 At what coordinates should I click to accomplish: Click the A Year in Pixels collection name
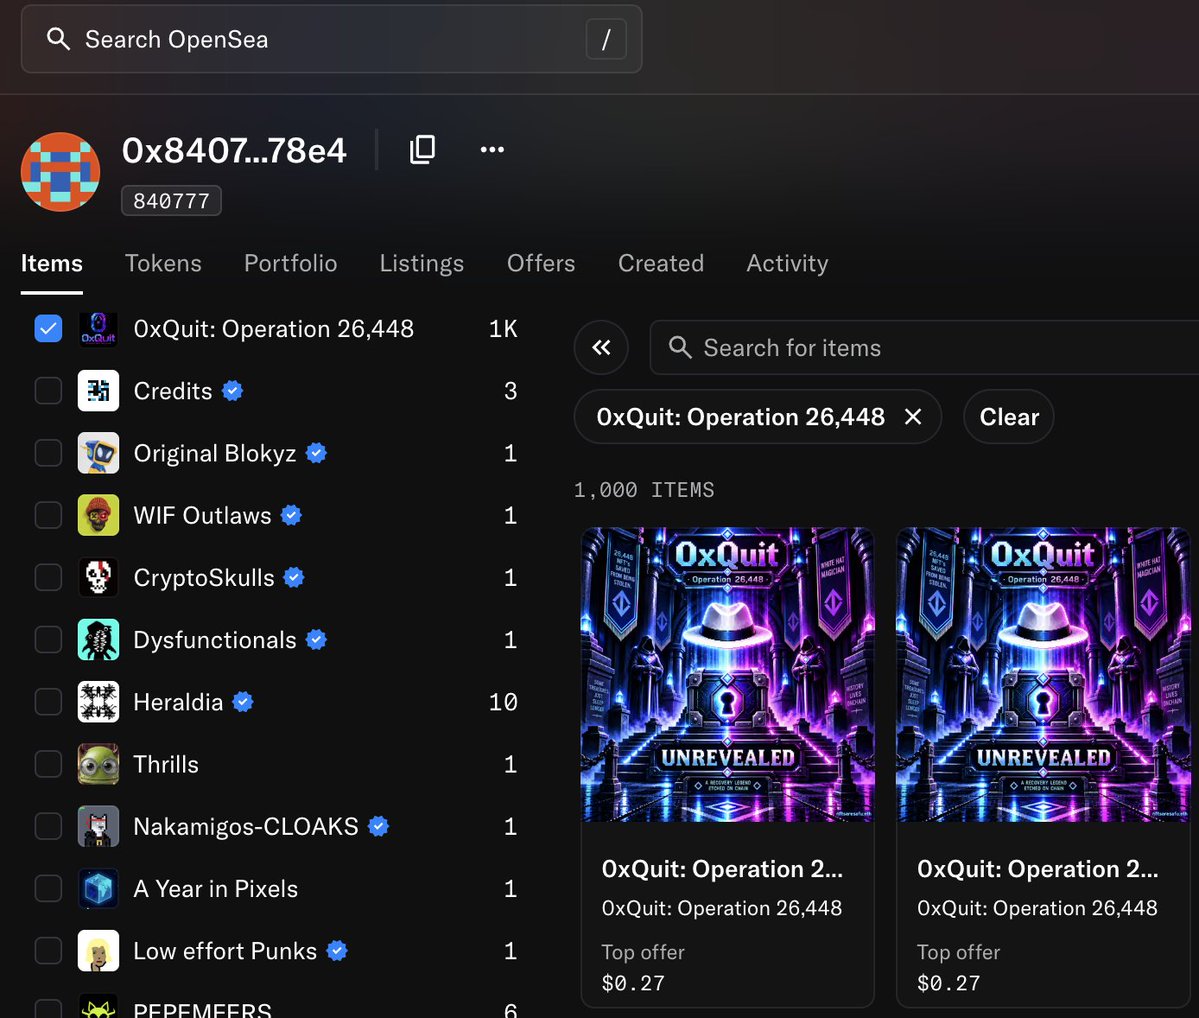tap(216, 889)
